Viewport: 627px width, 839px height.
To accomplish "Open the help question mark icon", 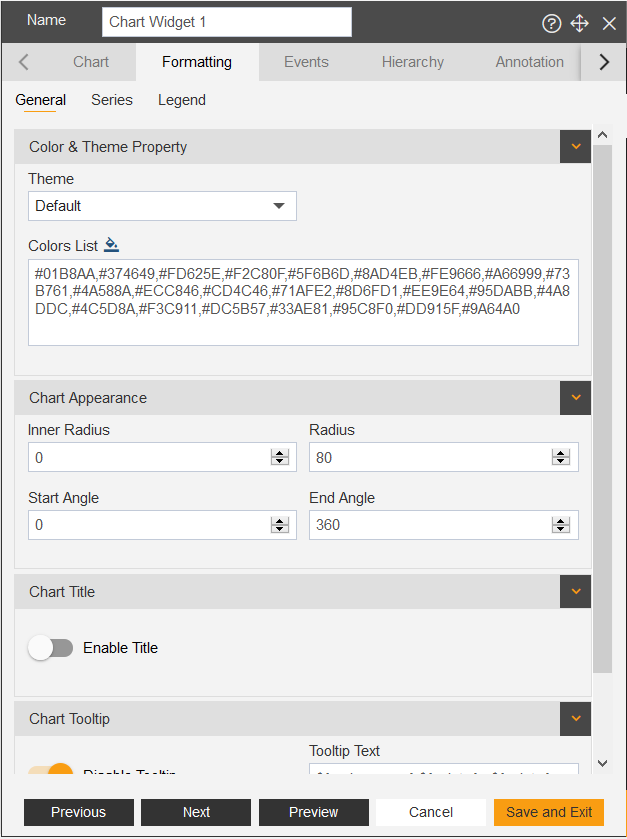I will click(x=552, y=23).
